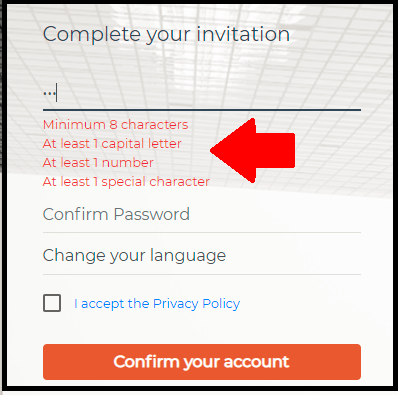Focus the Confirm Password field

pyautogui.click(x=202, y=214)
